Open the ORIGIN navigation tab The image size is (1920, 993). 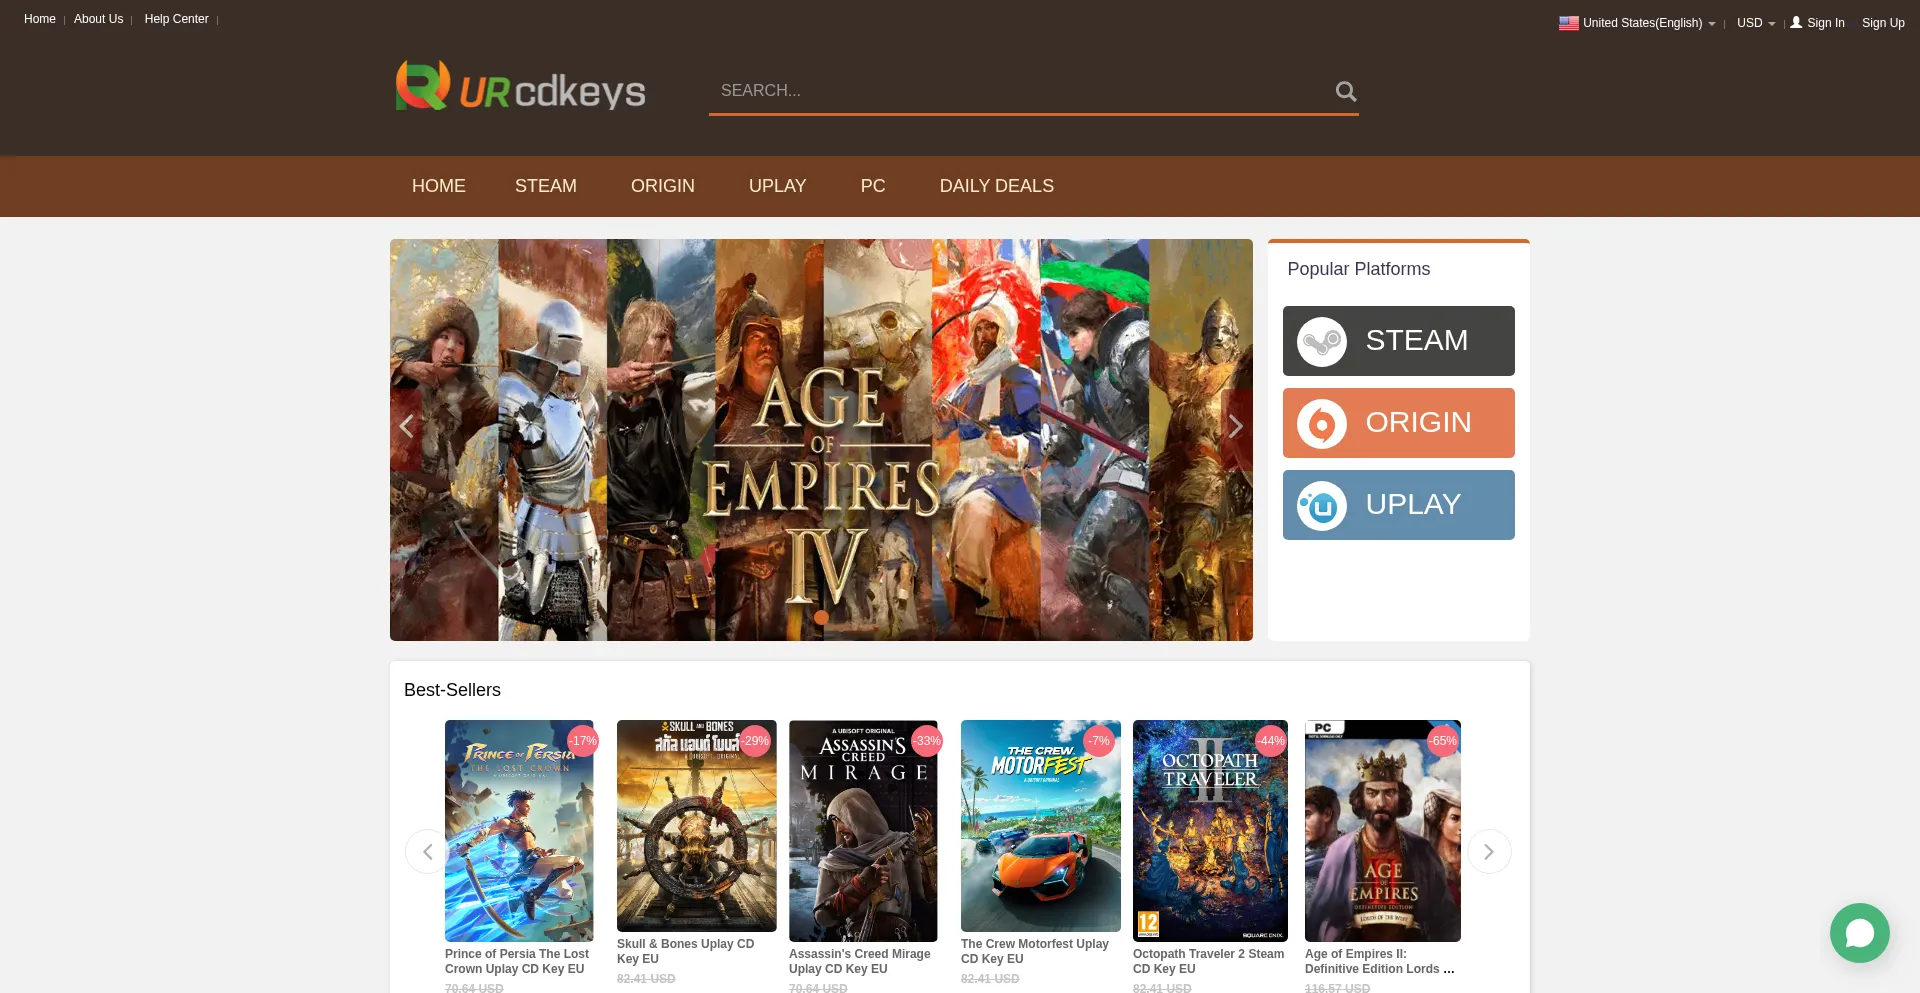(663, 186)
